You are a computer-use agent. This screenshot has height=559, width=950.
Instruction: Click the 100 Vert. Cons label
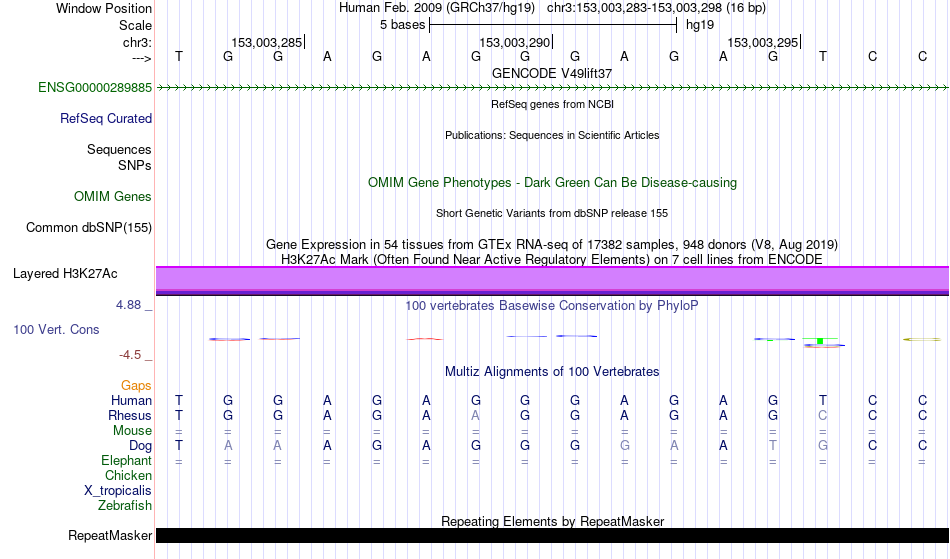tap(56, 329)
